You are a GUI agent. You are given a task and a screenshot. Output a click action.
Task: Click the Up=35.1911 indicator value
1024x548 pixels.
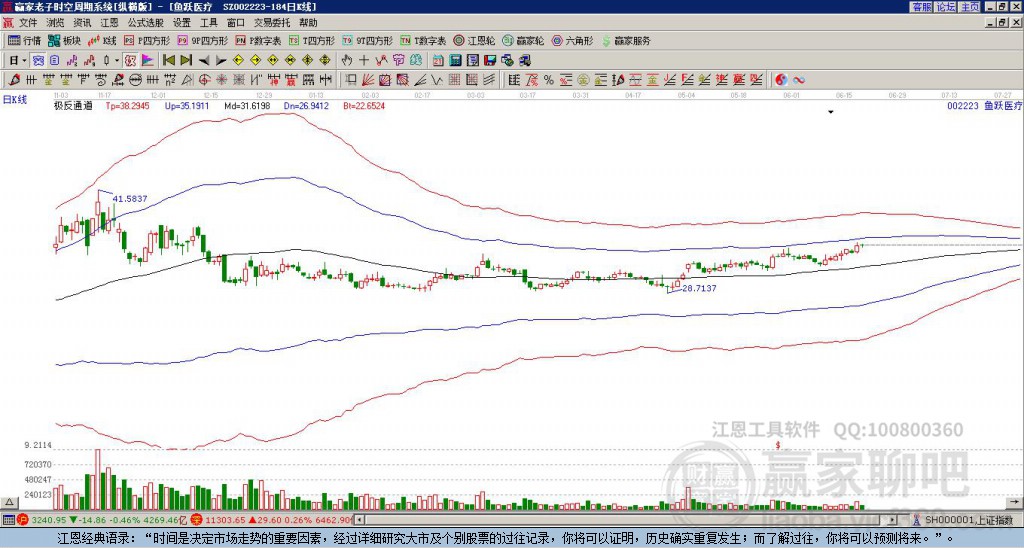187,105
